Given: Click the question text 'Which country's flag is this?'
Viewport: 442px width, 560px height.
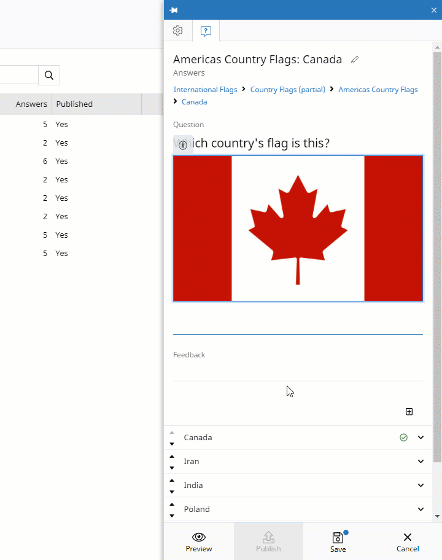Looking at the screenshot, I should pyautogui.click(x=252, y=143).
